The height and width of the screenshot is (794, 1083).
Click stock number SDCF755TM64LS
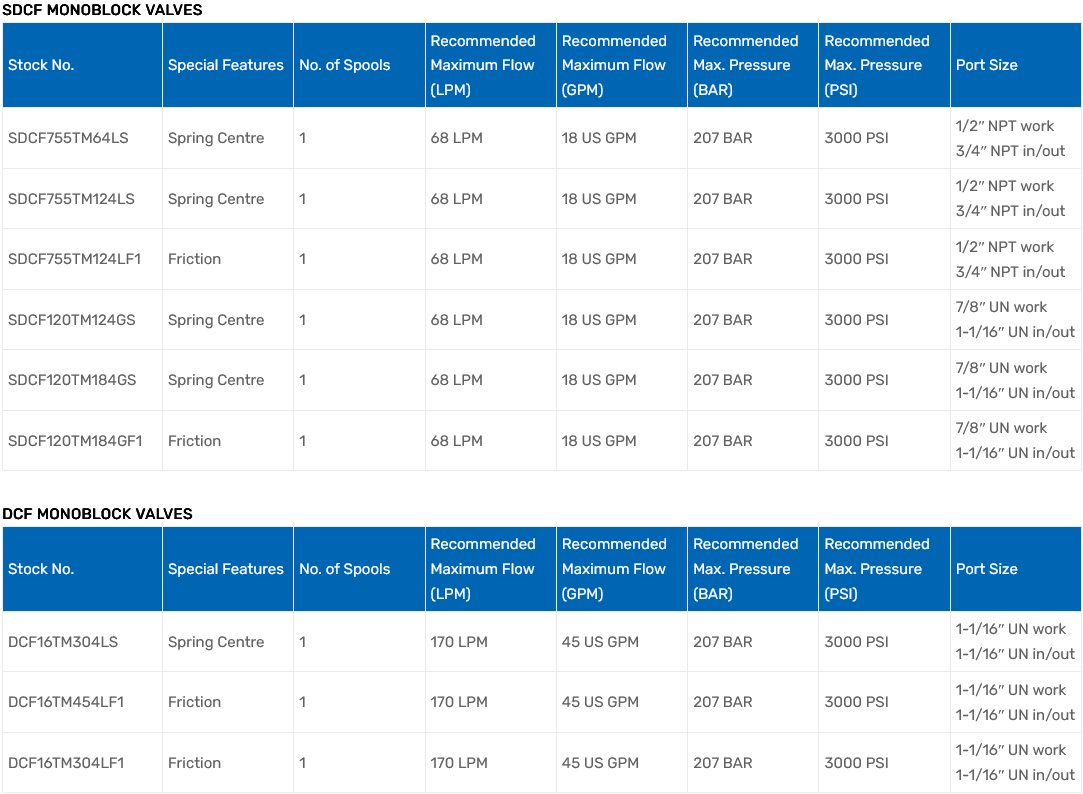[68, 138]
